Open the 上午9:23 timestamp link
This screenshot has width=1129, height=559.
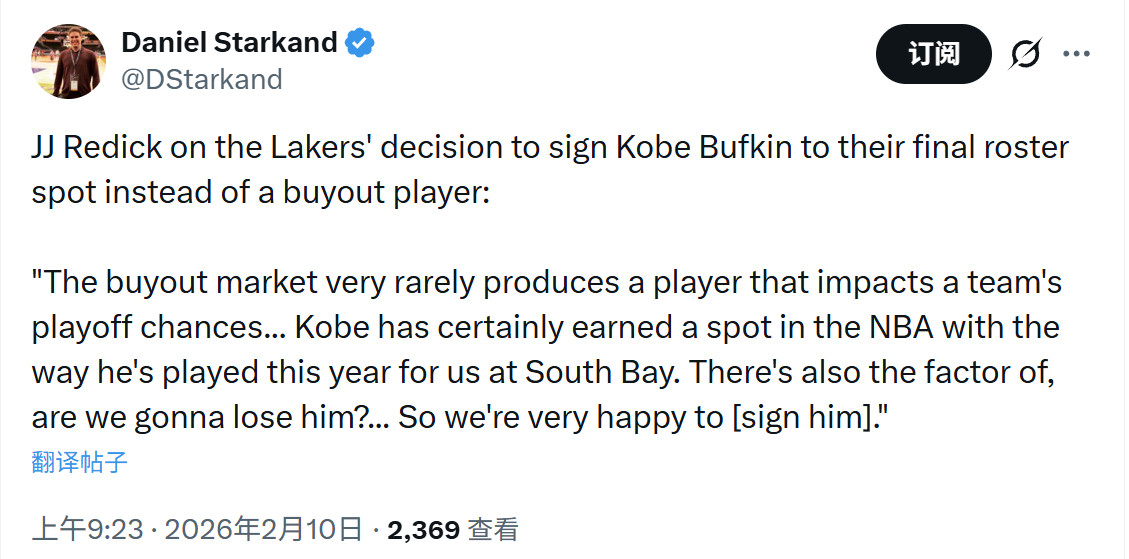(90, 529)
